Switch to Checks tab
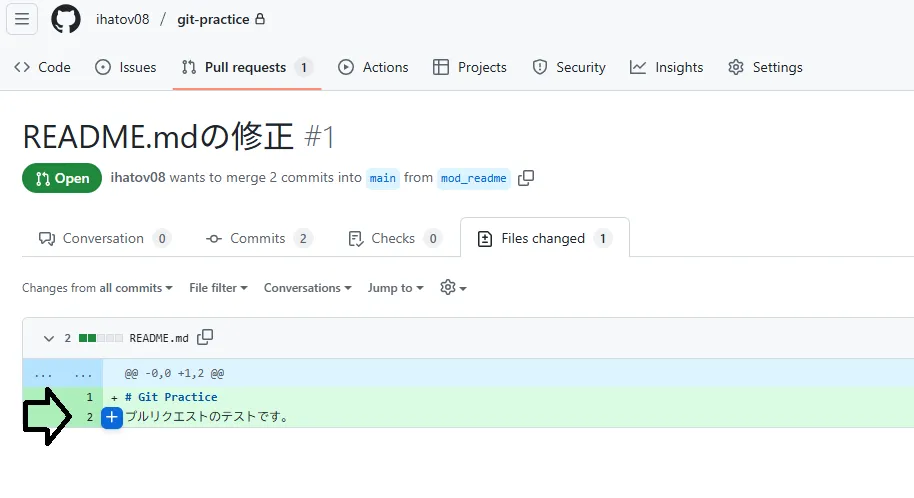914x498 pixels. tap(395, 239)
